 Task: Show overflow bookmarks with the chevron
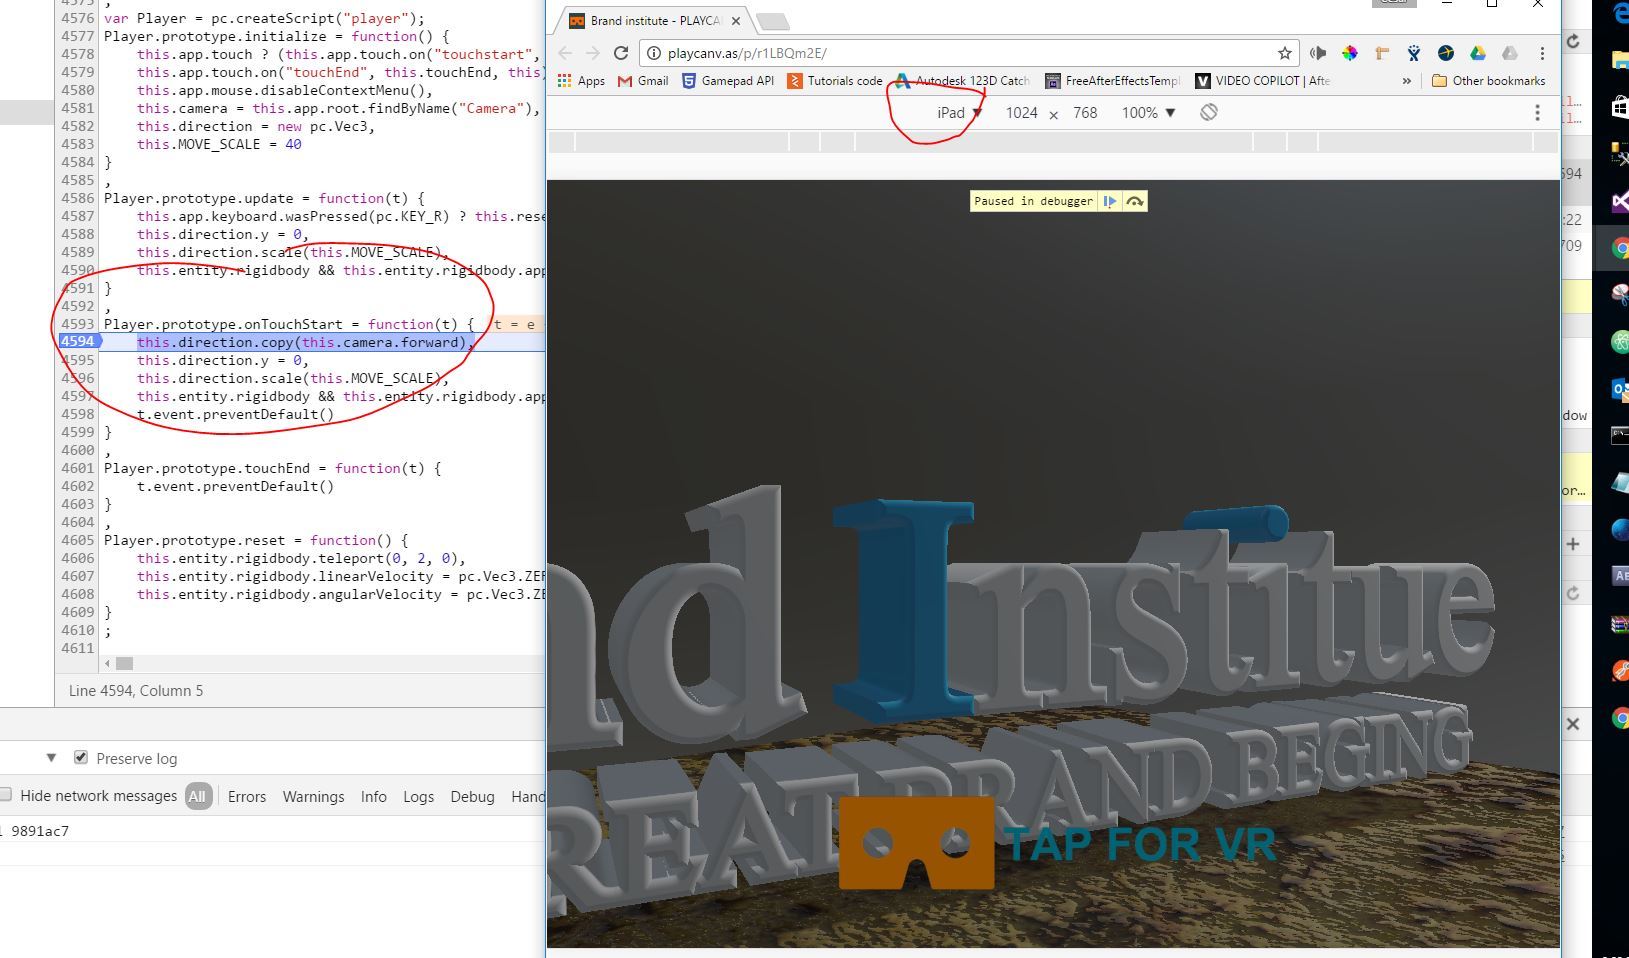tap(1407, 81)
